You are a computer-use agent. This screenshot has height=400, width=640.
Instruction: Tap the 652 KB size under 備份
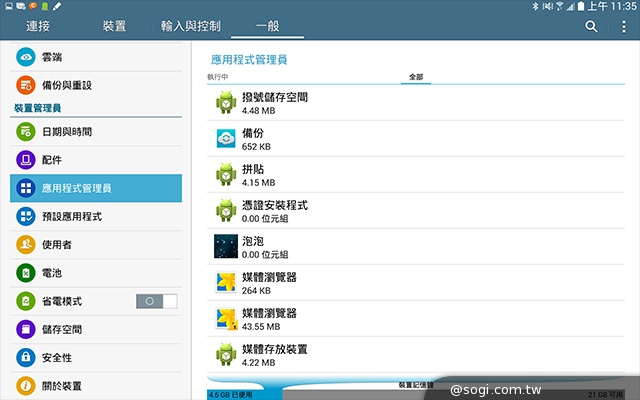point(256,147)
